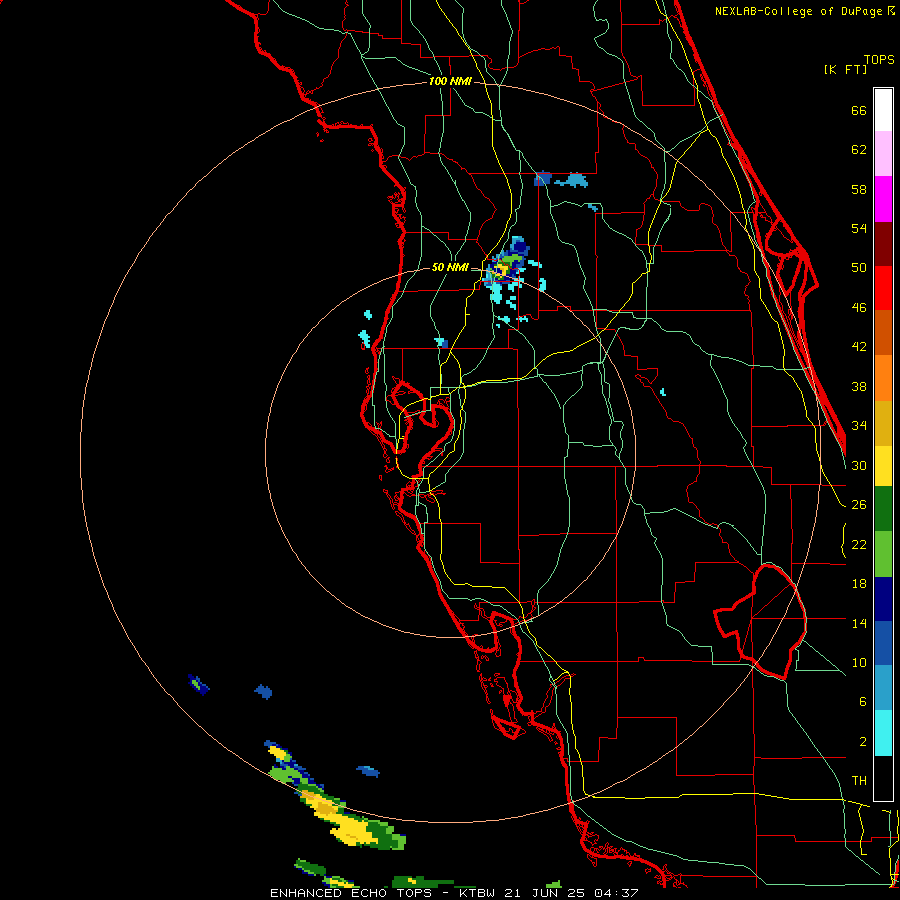Select the navy 22 kft legend swatch

click(x=883, y=599)
